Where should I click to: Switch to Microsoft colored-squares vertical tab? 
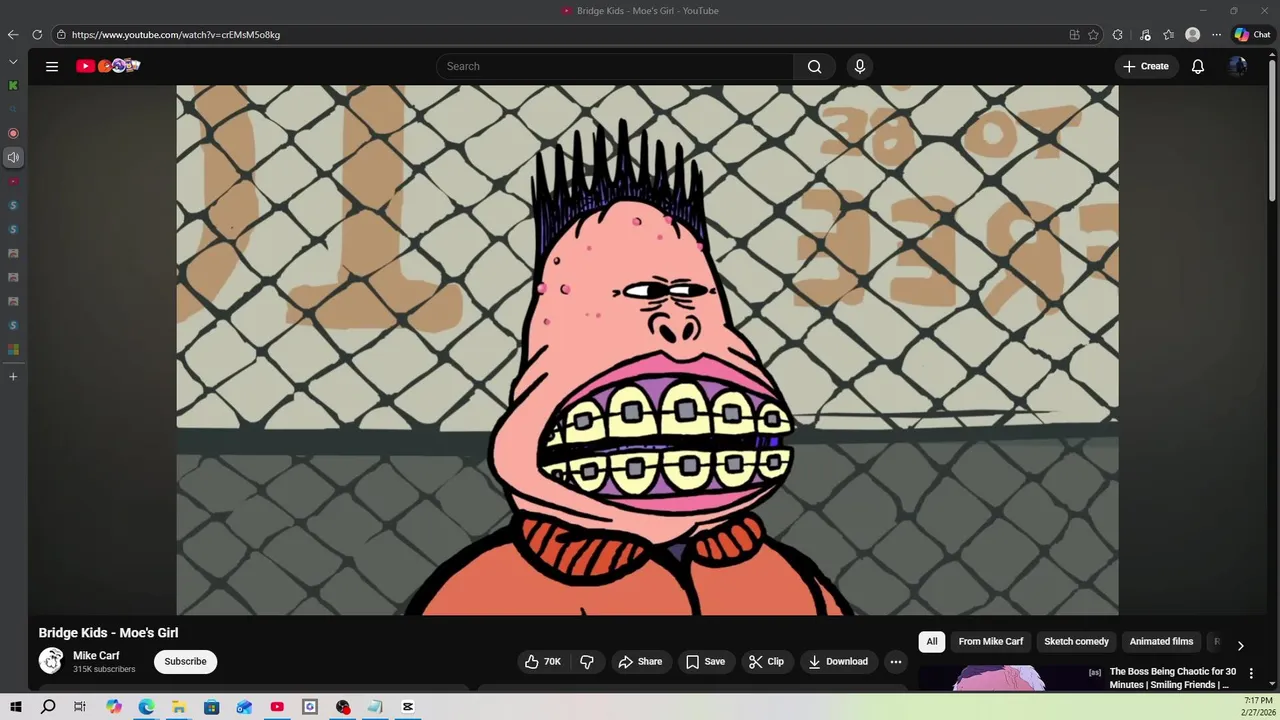pos(13,349)
